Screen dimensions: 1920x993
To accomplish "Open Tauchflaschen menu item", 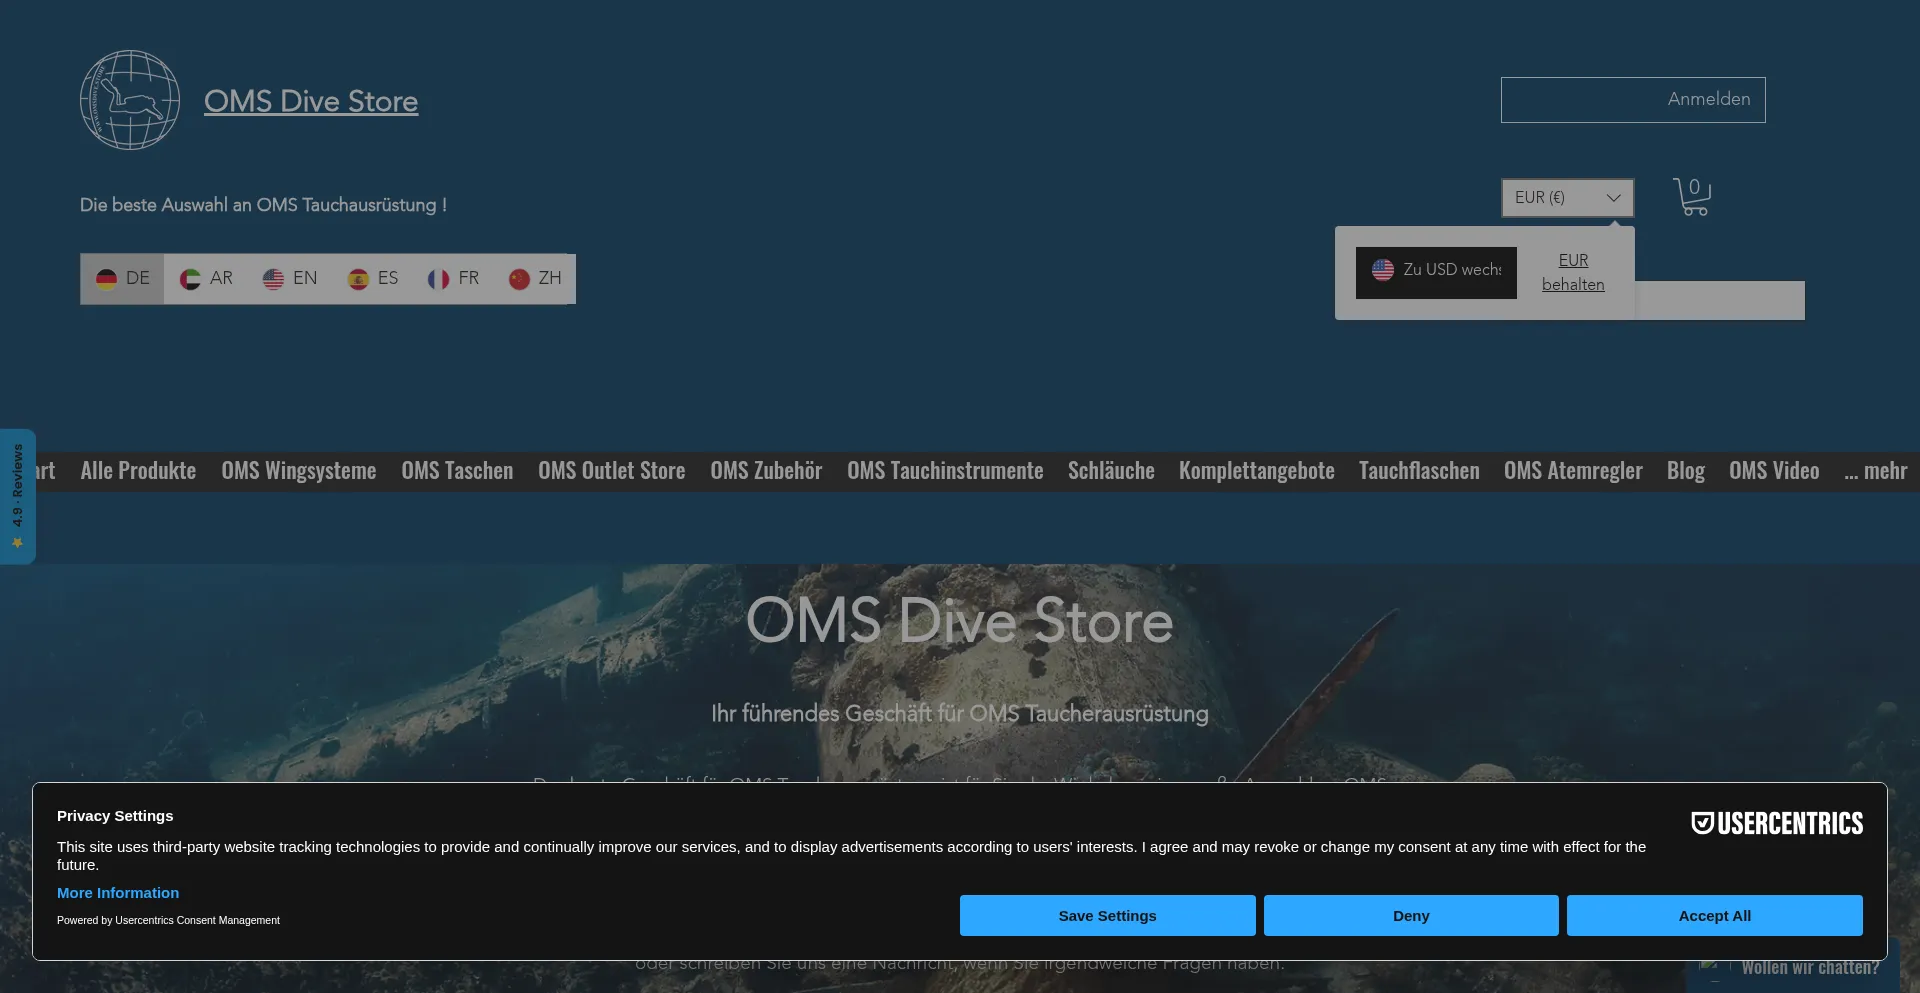I will 1419,470.
